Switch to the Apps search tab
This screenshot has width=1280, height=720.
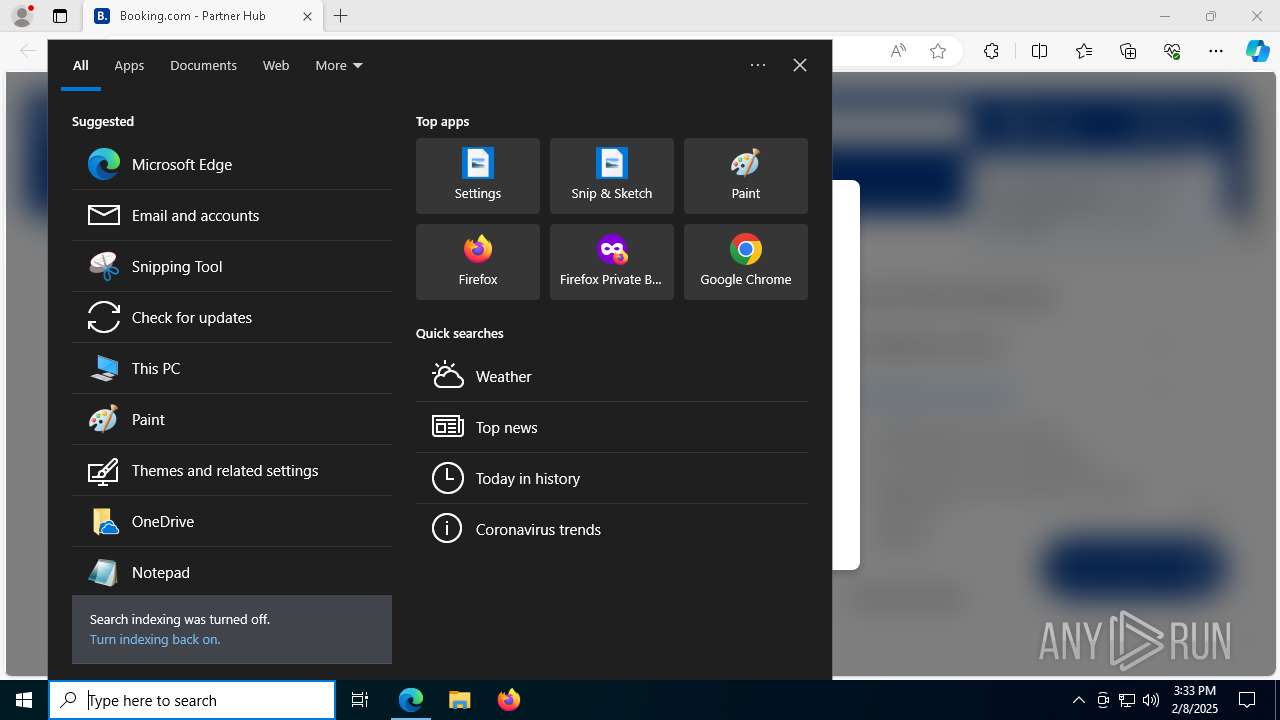point(129,65)
